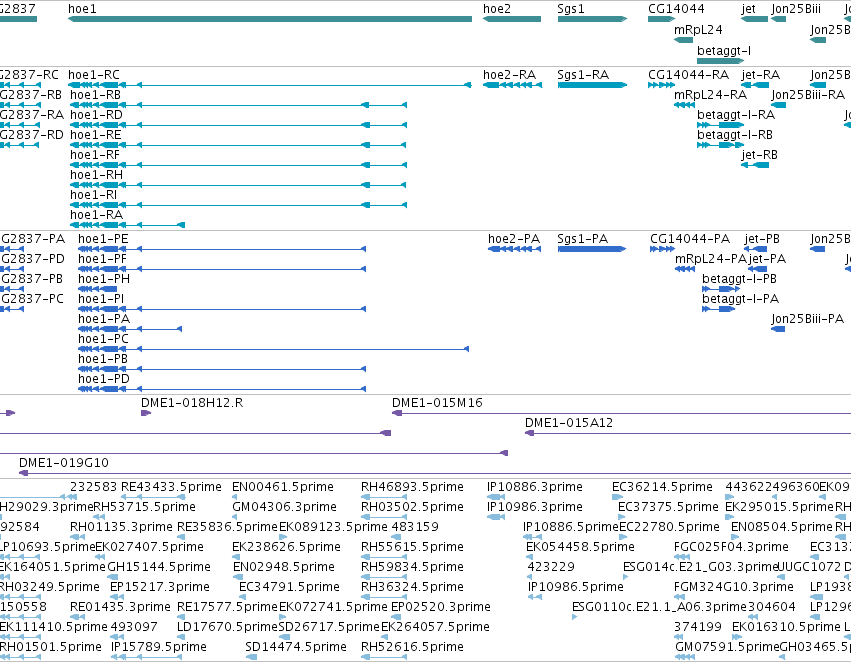
Task: Select the jet-PB protein label
Action: (763, 239)
